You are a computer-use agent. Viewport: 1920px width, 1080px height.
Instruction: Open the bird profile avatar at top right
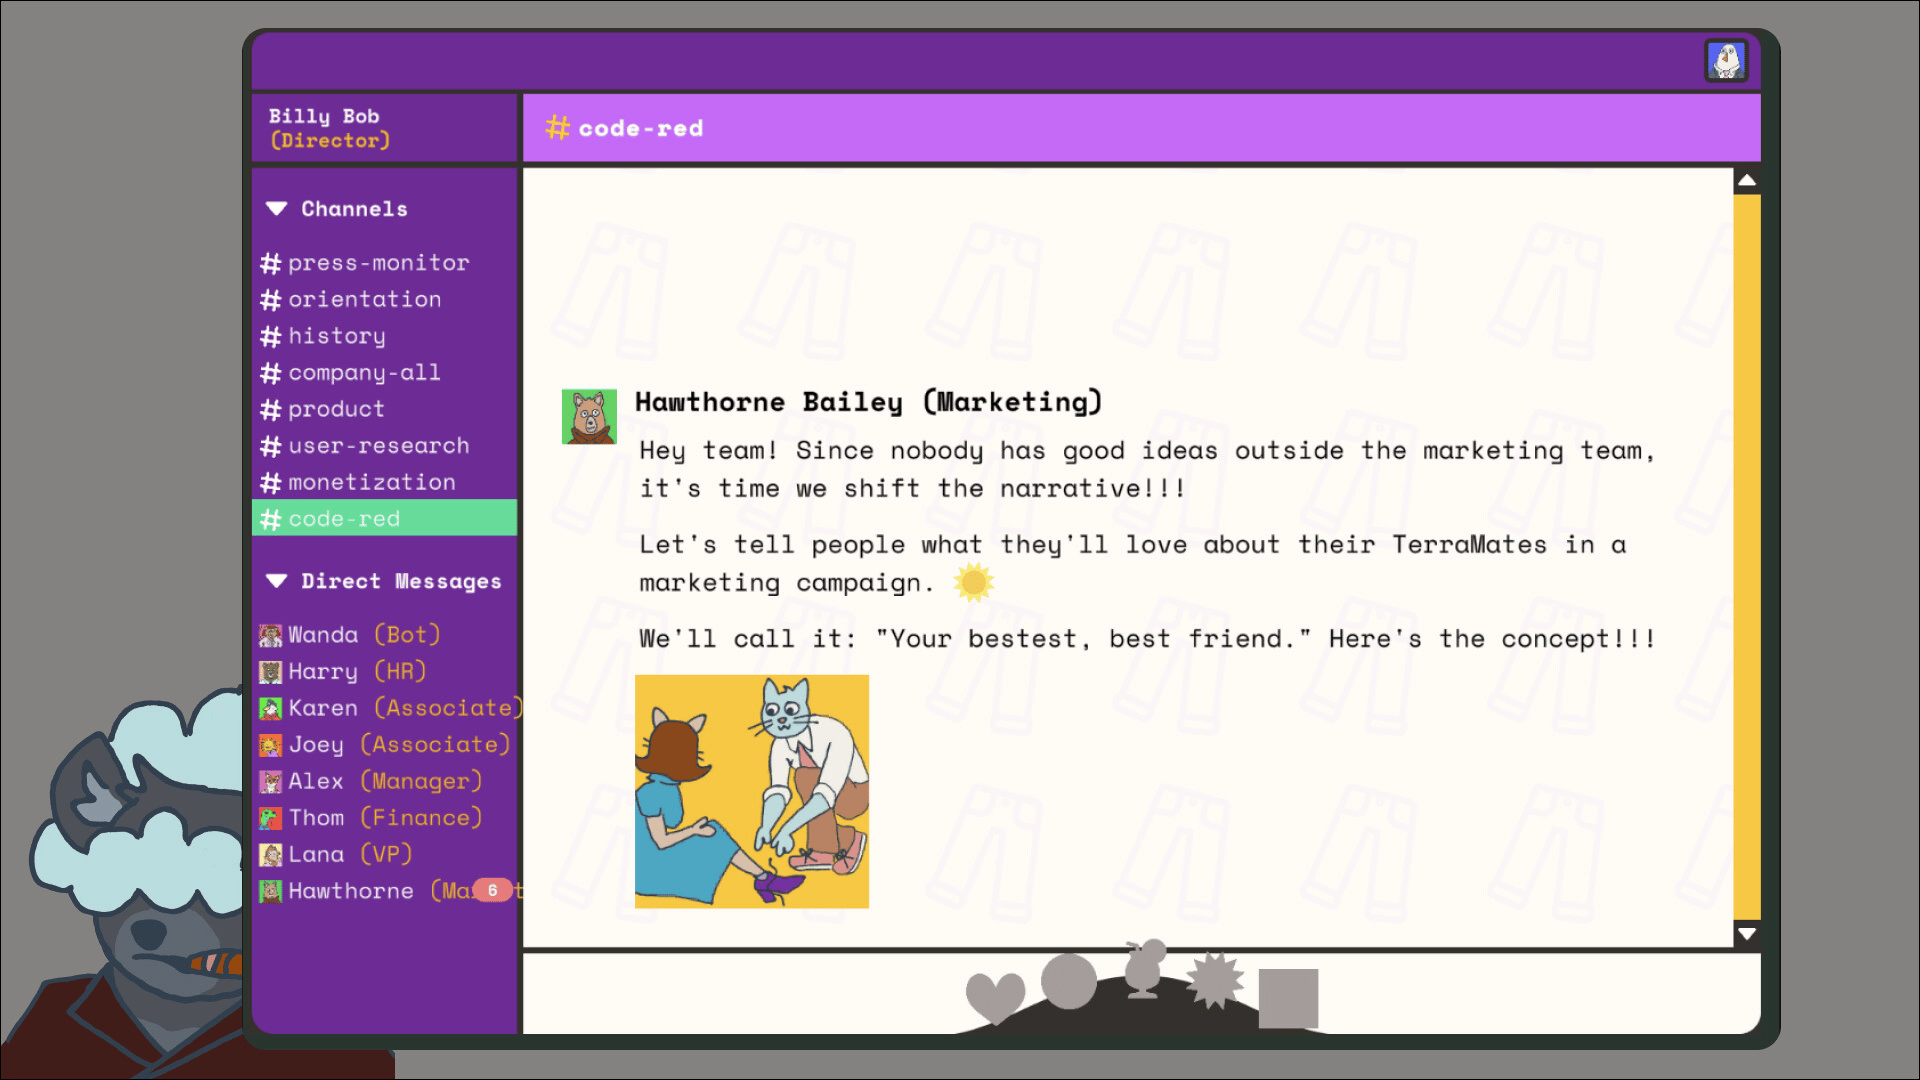[1726, 61]
